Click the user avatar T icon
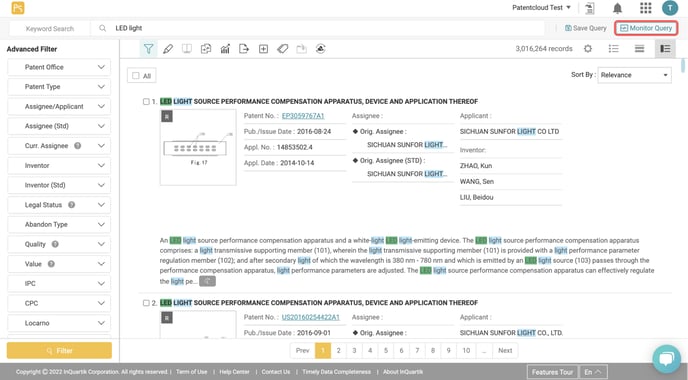Viewport: 688px width, 380px height. click(670, 8)
